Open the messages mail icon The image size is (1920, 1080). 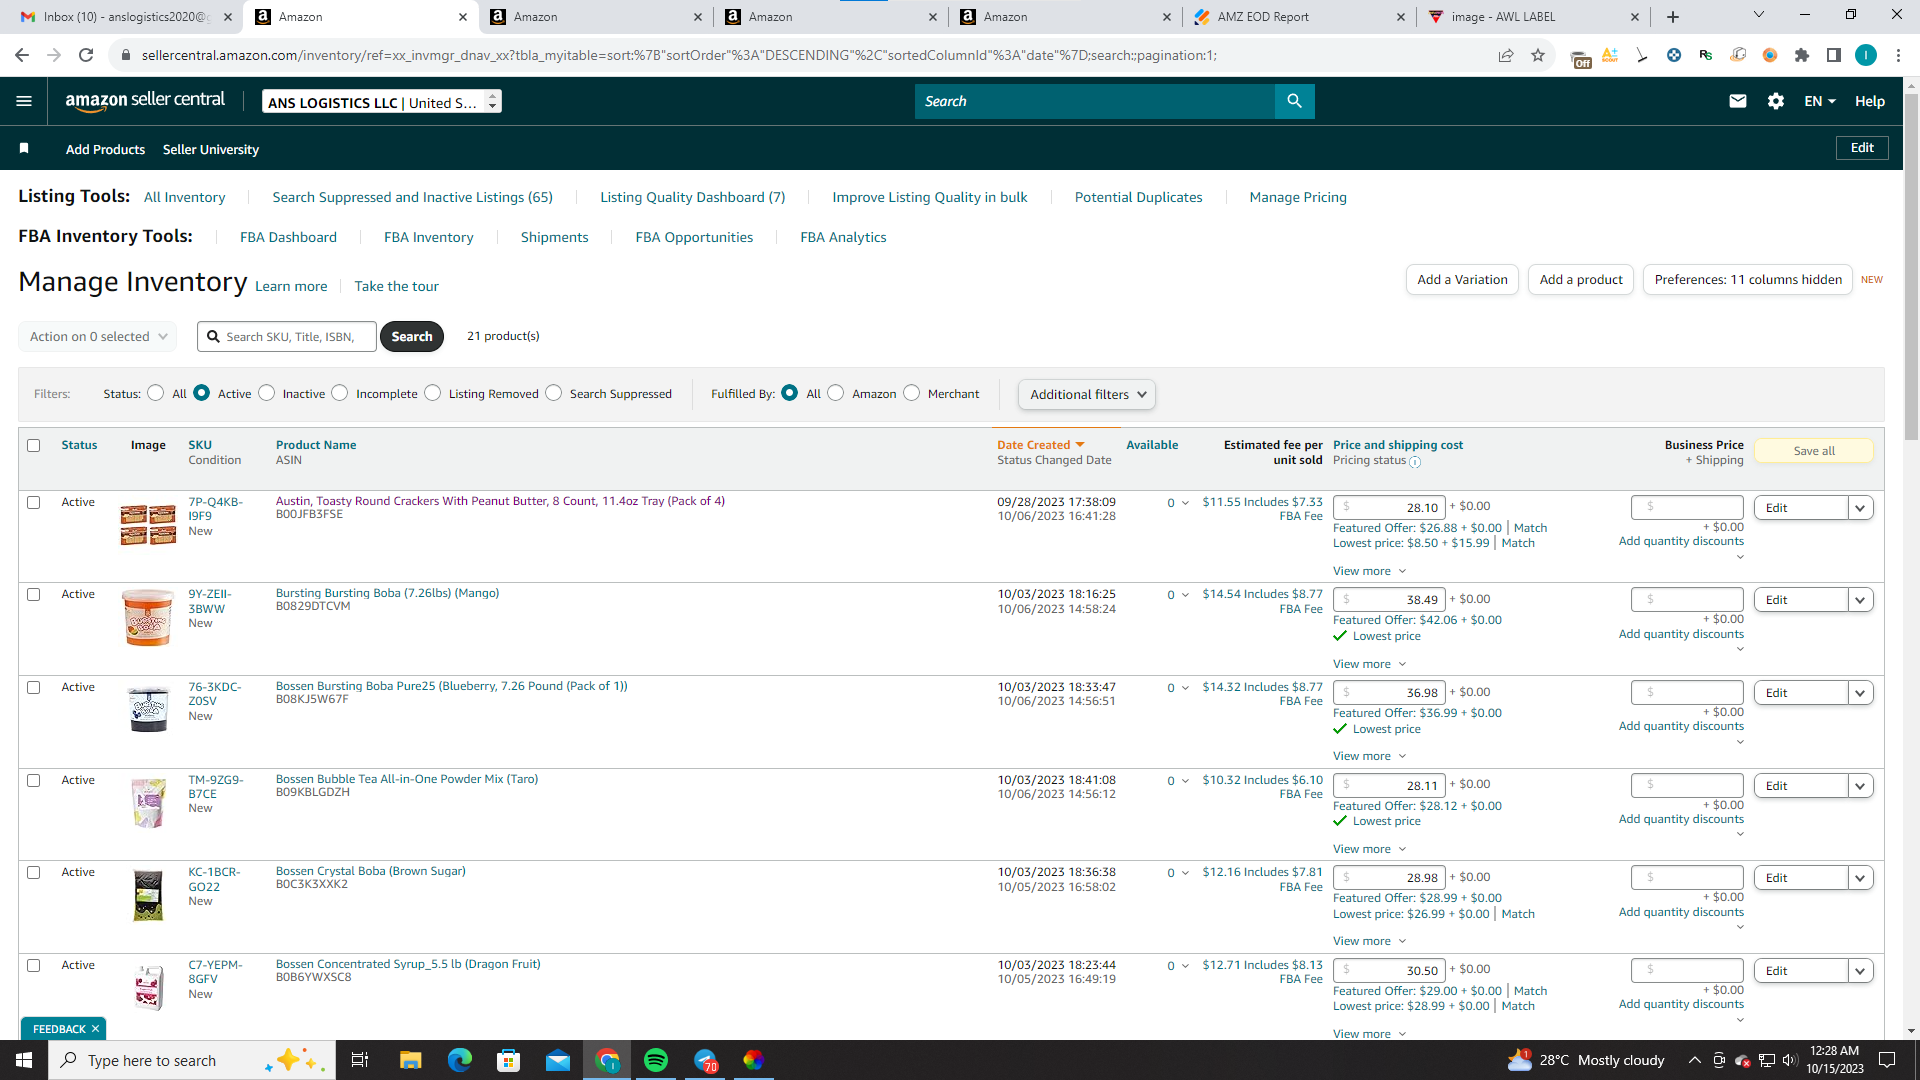(1738, 101)
